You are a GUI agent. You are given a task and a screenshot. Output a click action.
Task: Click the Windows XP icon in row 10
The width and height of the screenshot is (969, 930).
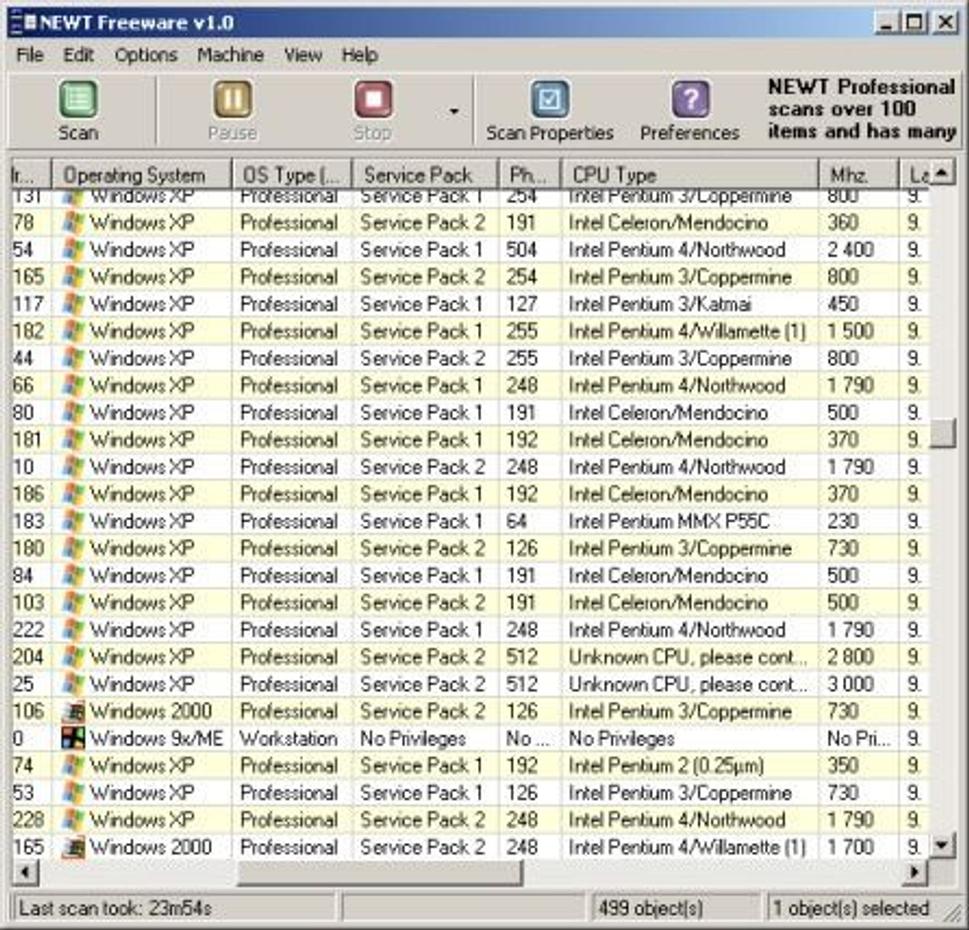(x=74, y=468)
